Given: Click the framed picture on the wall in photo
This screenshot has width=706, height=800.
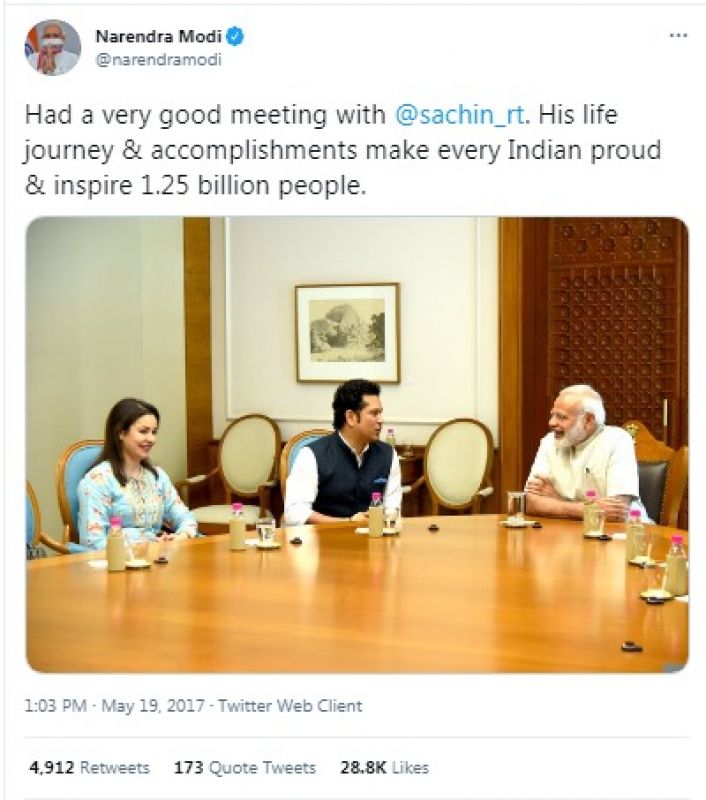Looking at the screenshot, I should click(347, 332).
